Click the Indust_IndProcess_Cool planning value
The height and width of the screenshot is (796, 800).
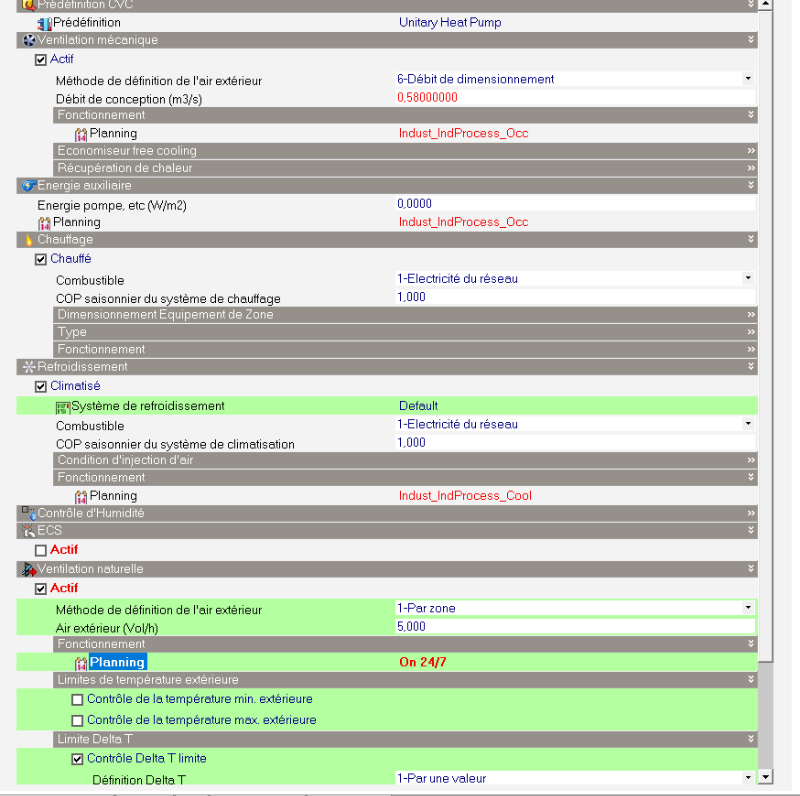(x=465, y=496)
